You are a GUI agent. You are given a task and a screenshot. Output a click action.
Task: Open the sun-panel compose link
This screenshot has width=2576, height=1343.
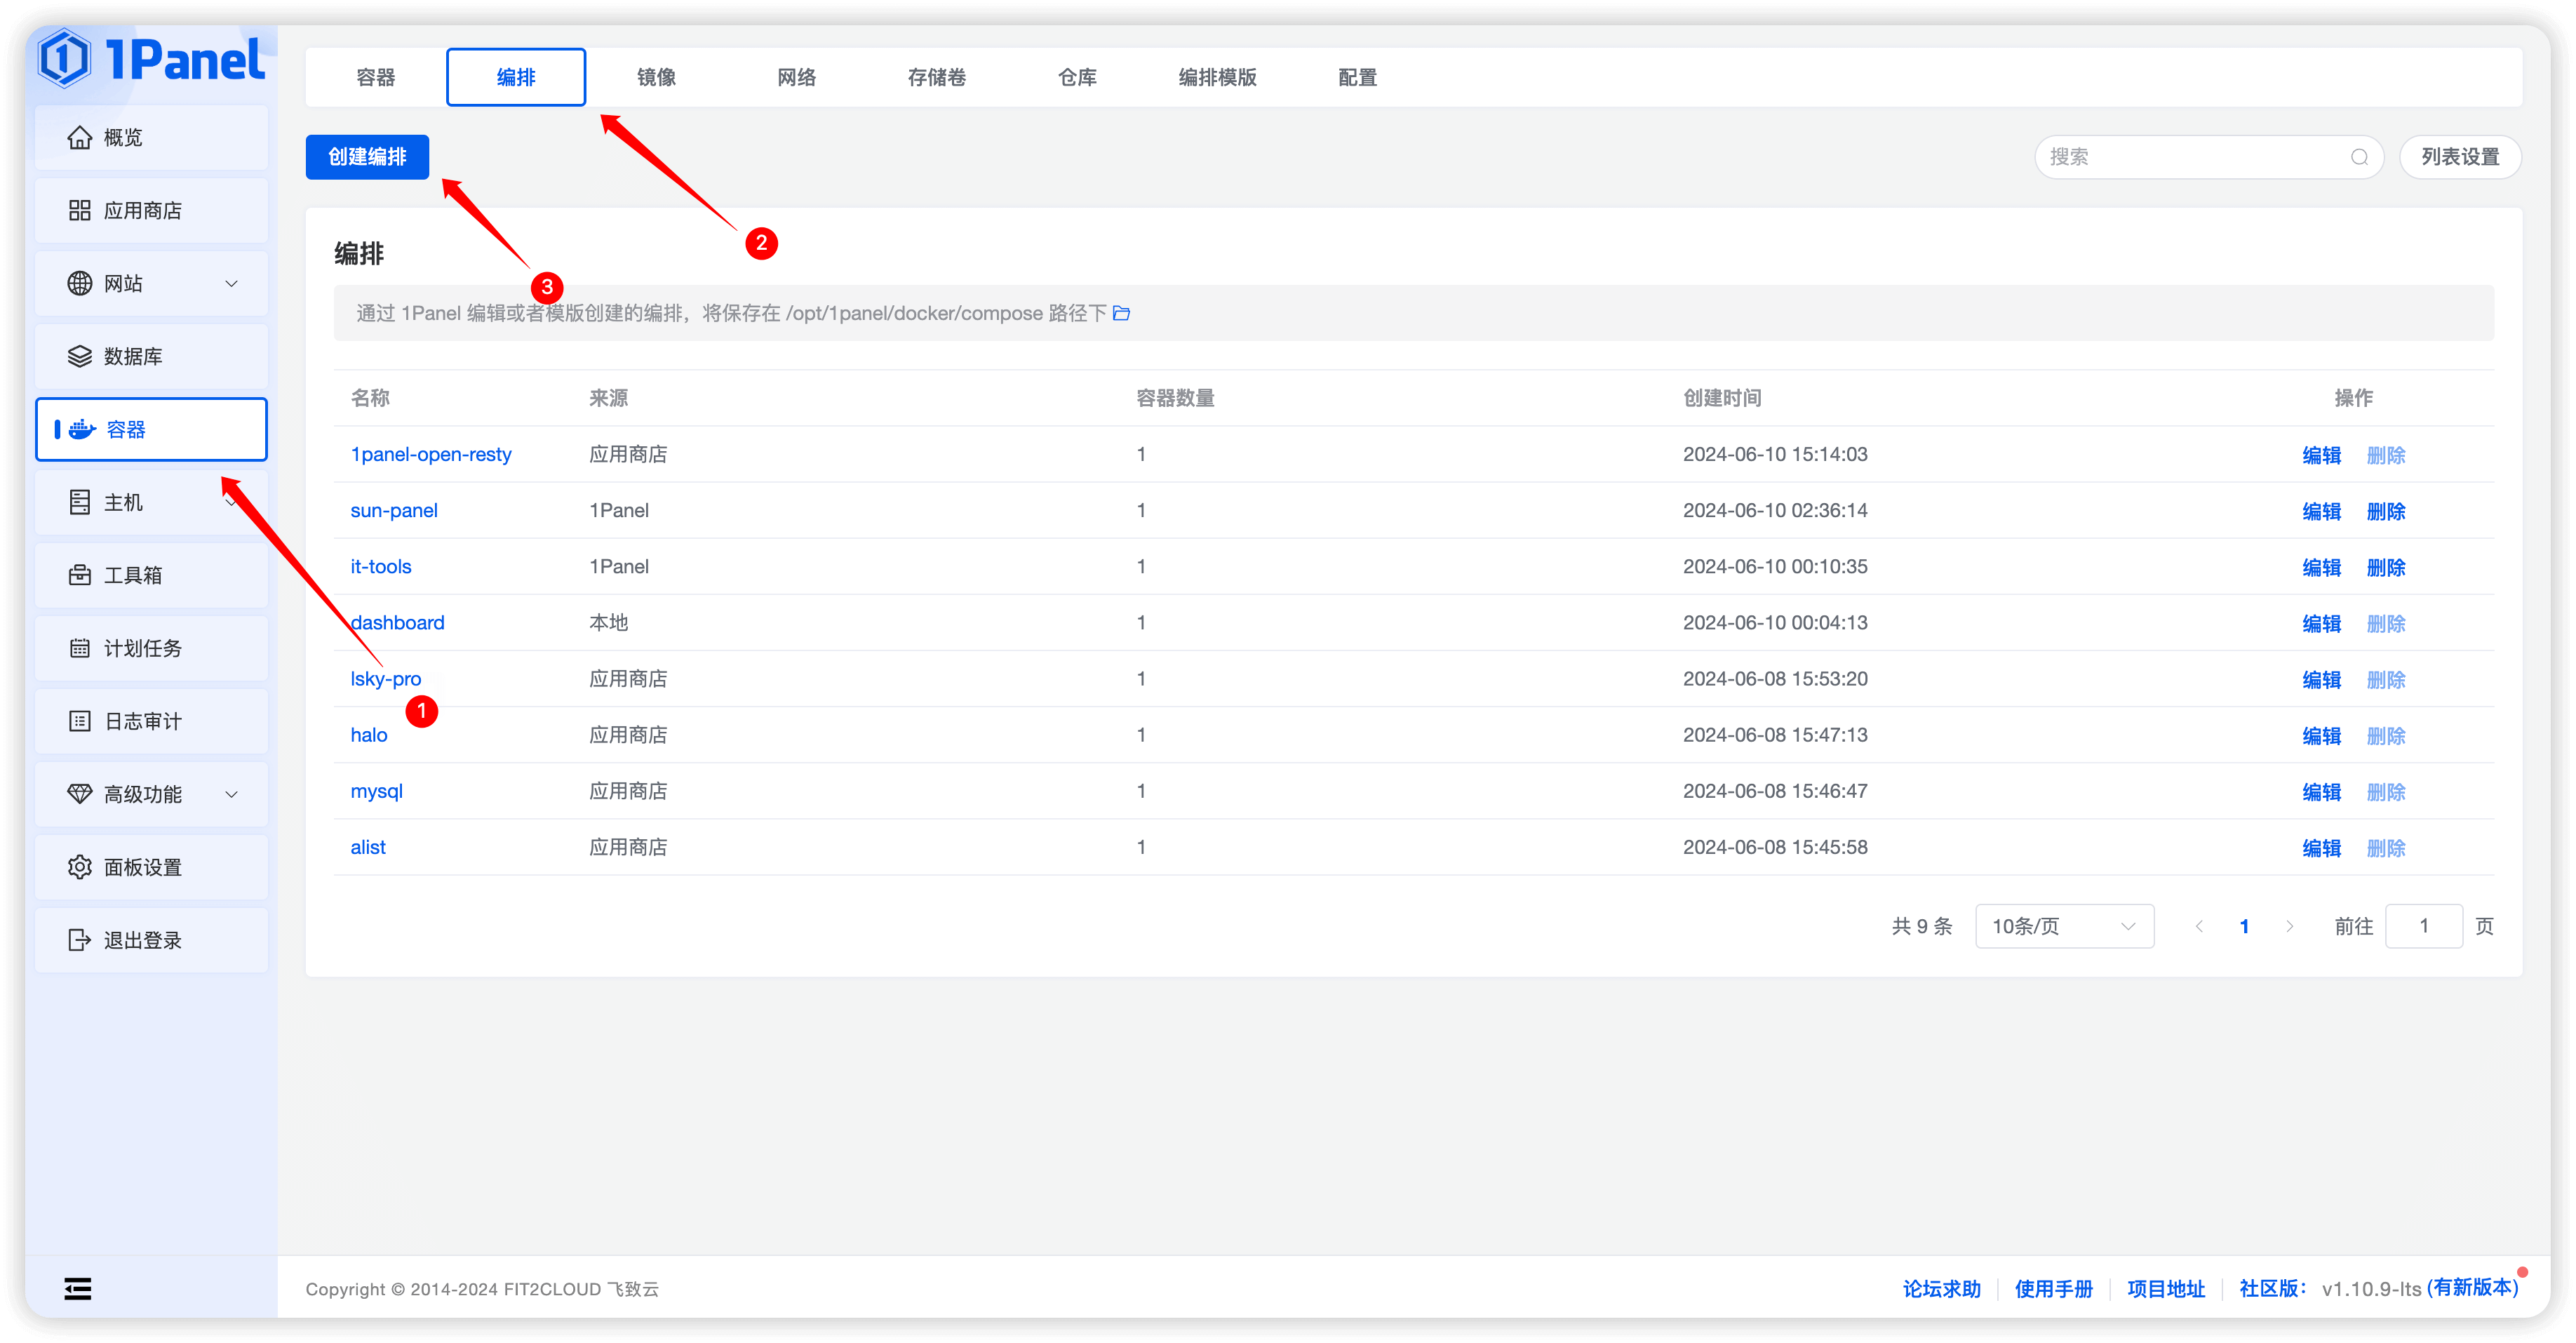394,510
